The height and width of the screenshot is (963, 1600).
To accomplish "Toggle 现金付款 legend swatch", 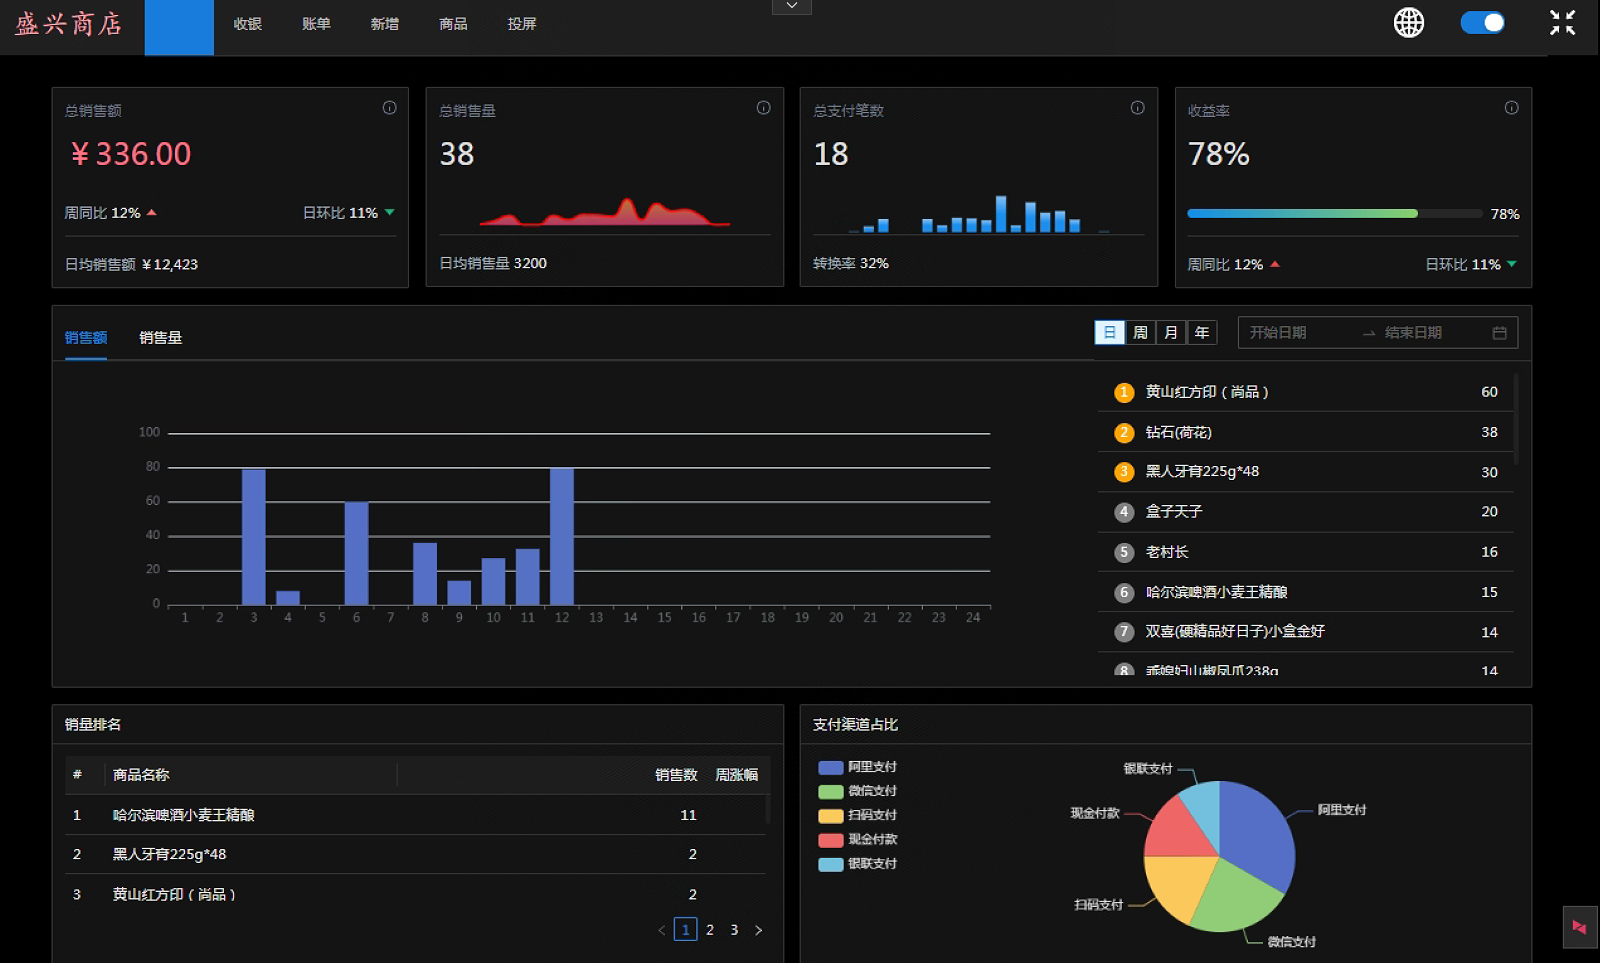I will tap(831, 840).
